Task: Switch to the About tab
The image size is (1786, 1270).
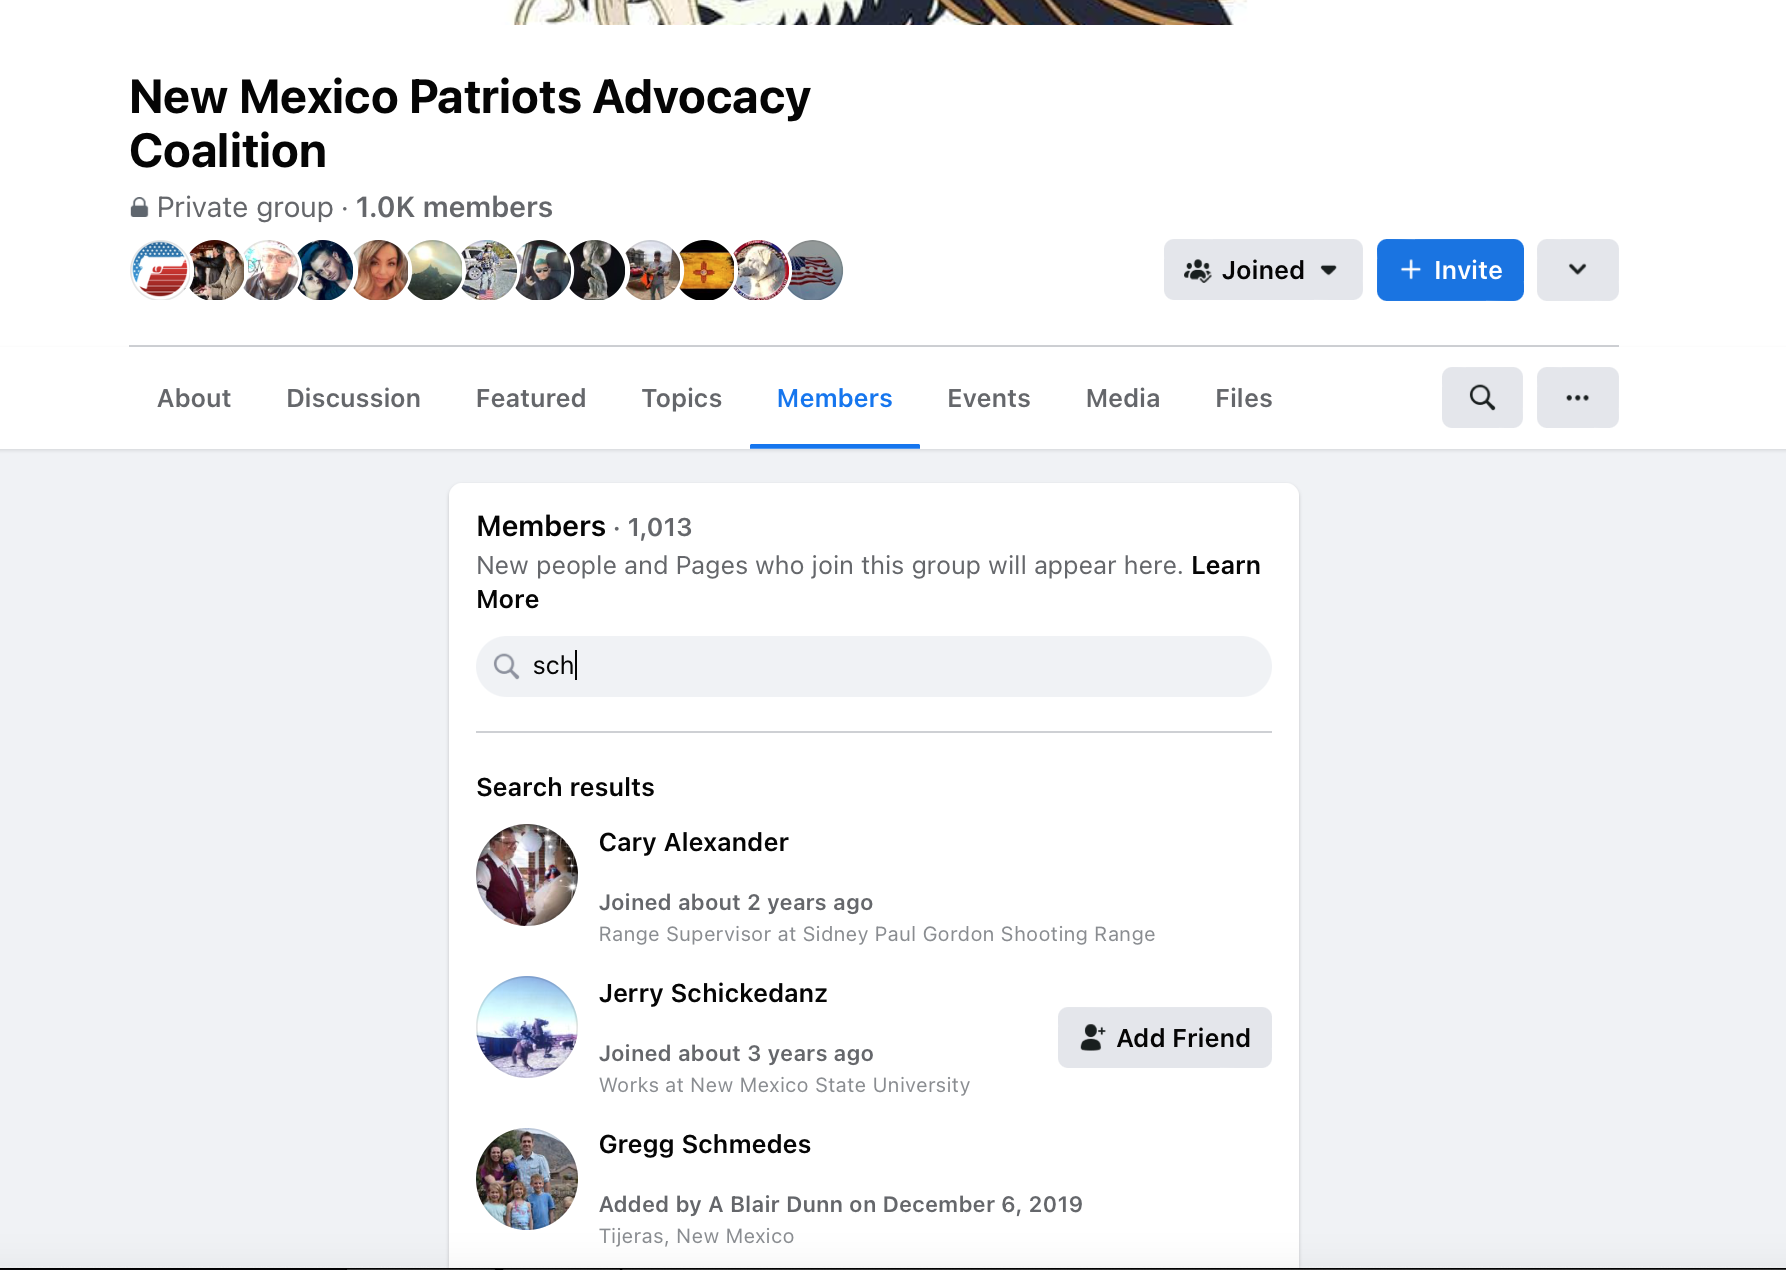Action: coord(194,398)
